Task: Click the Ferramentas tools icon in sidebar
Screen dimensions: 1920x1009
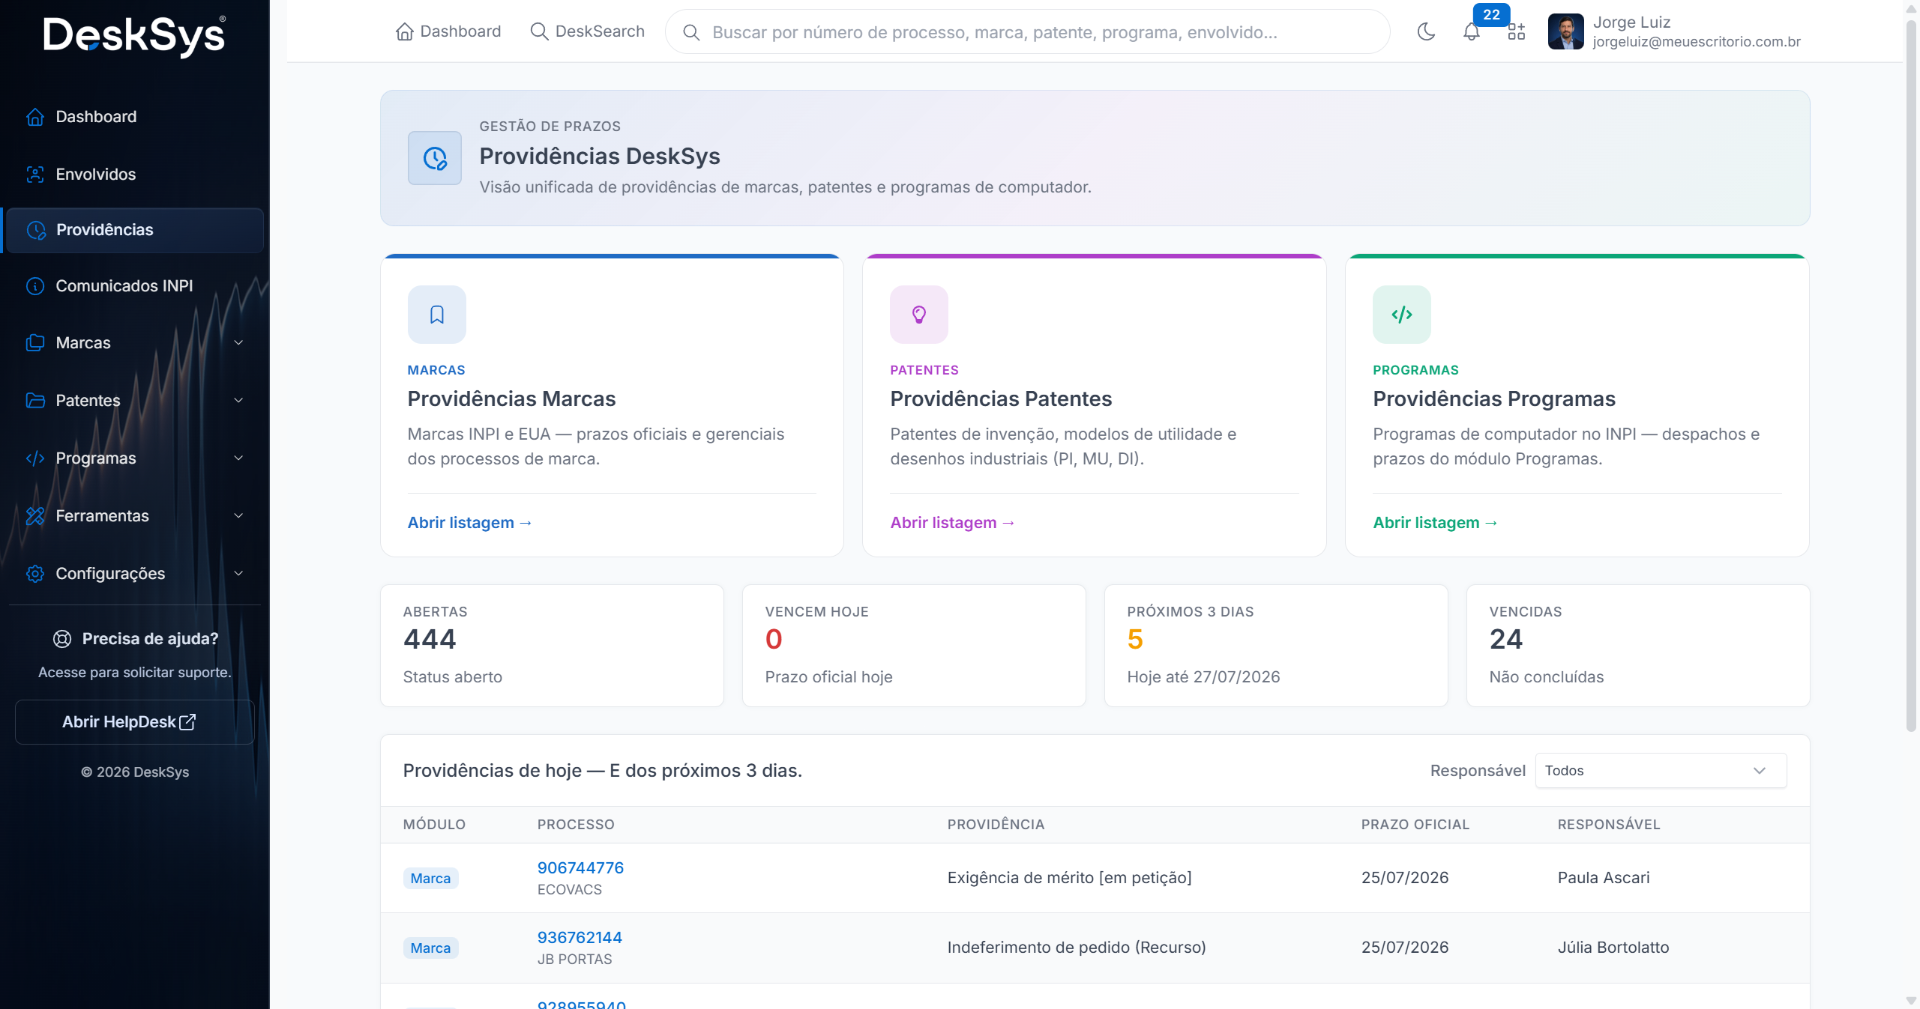Action: (35, 516)
